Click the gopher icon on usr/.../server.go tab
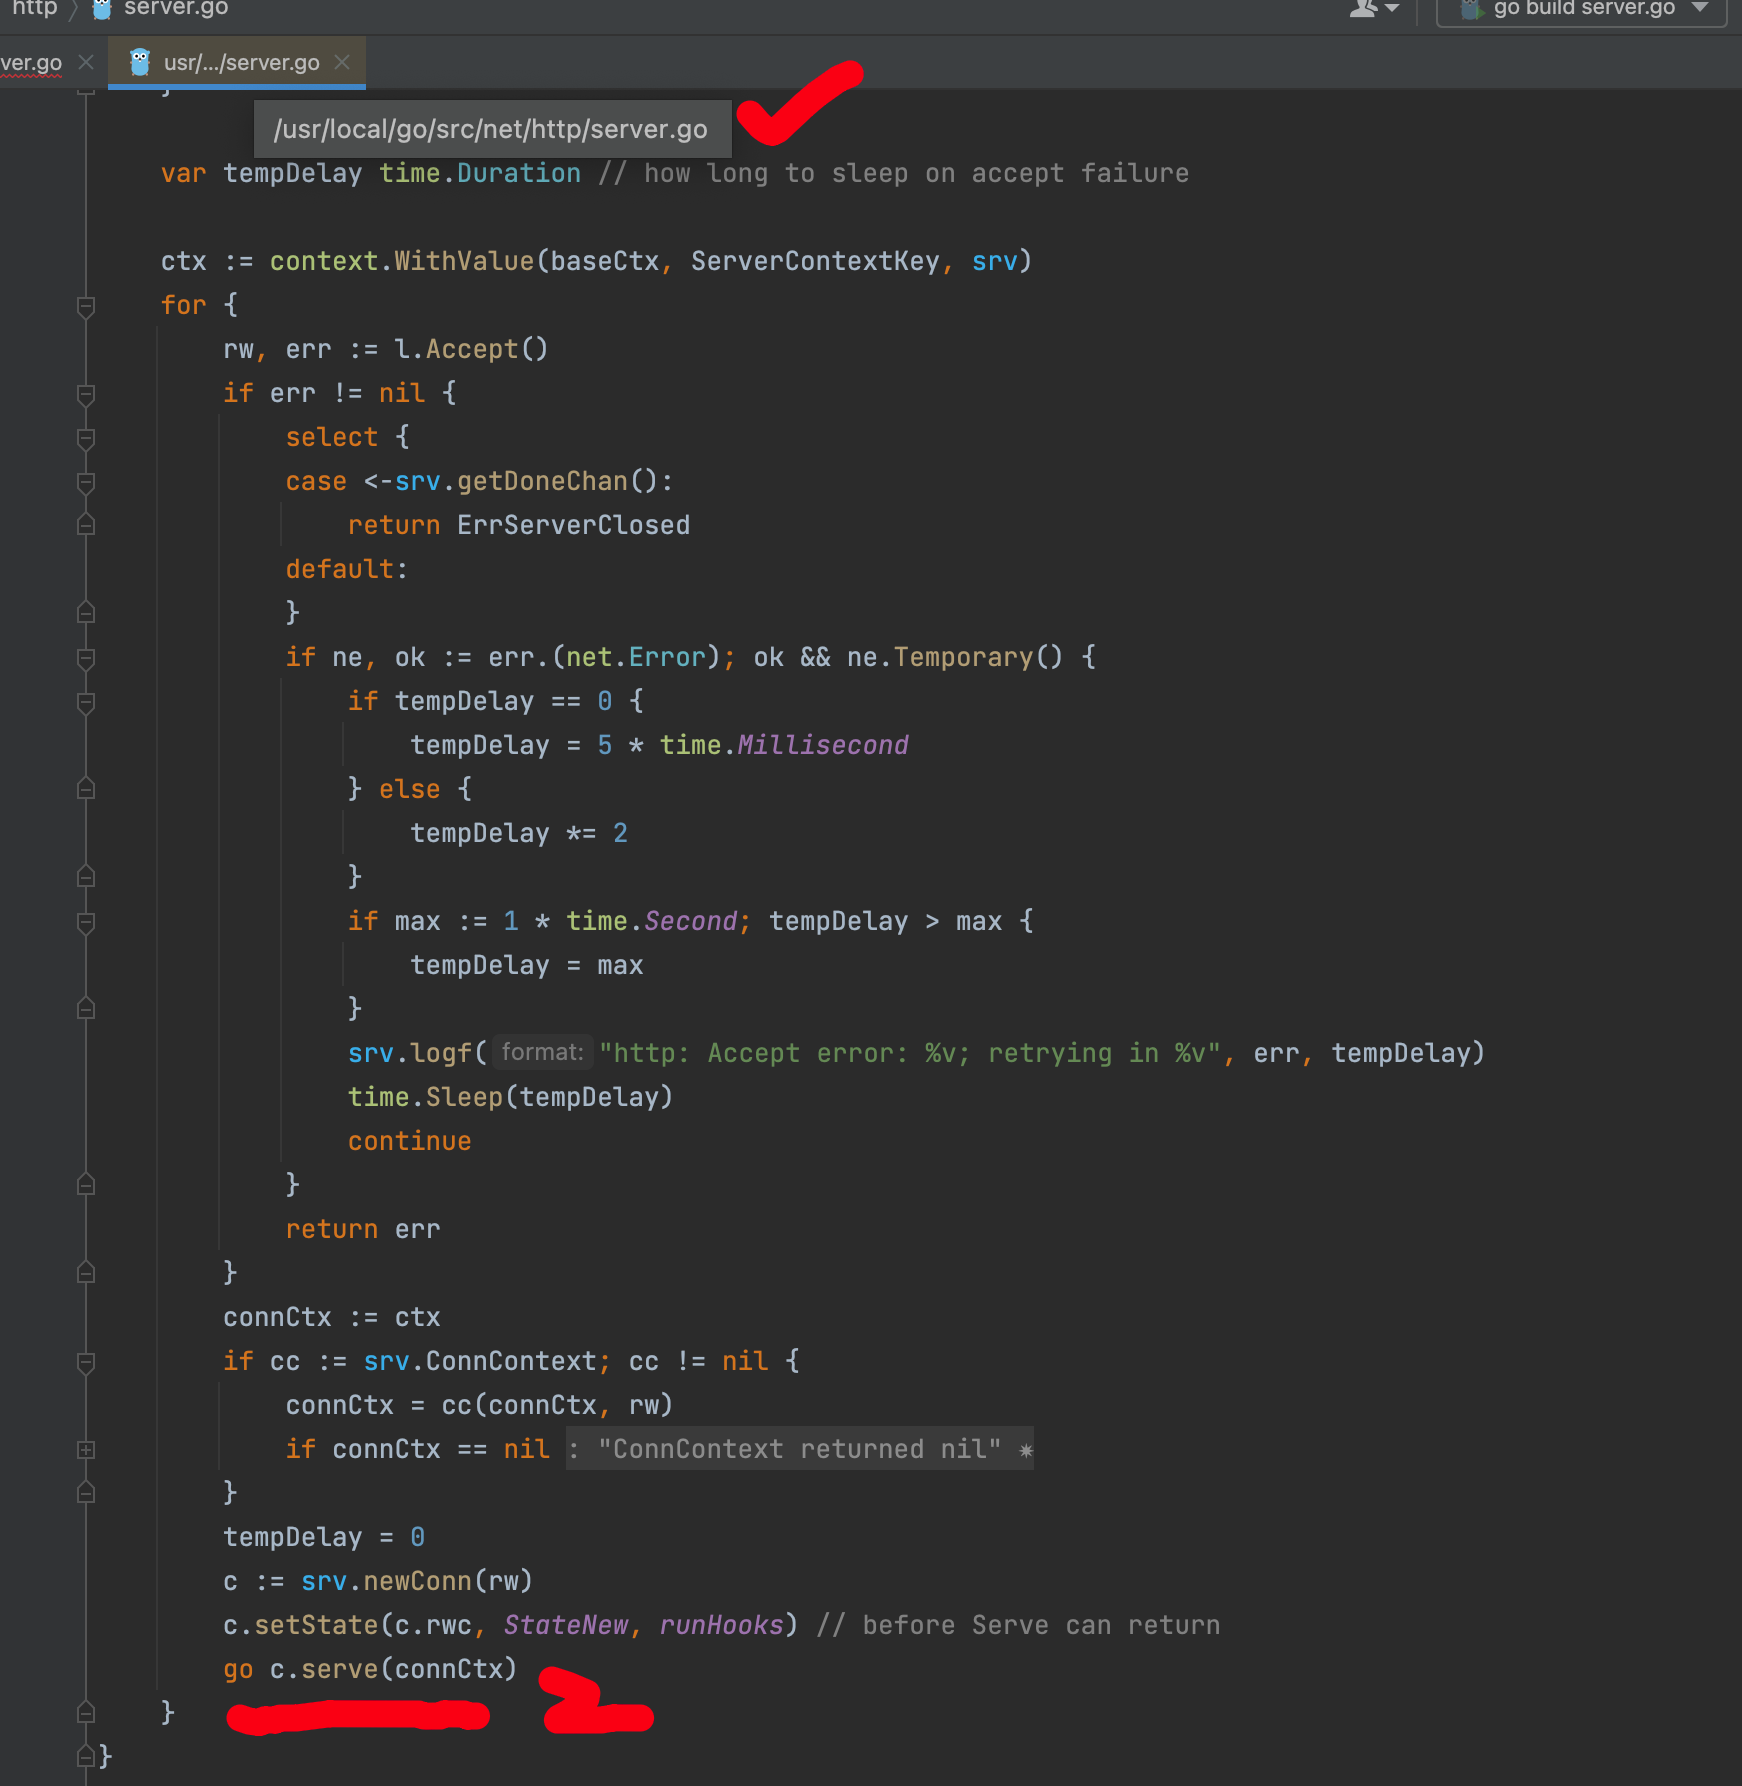The image size is (1742, 1786). [140, 62]
